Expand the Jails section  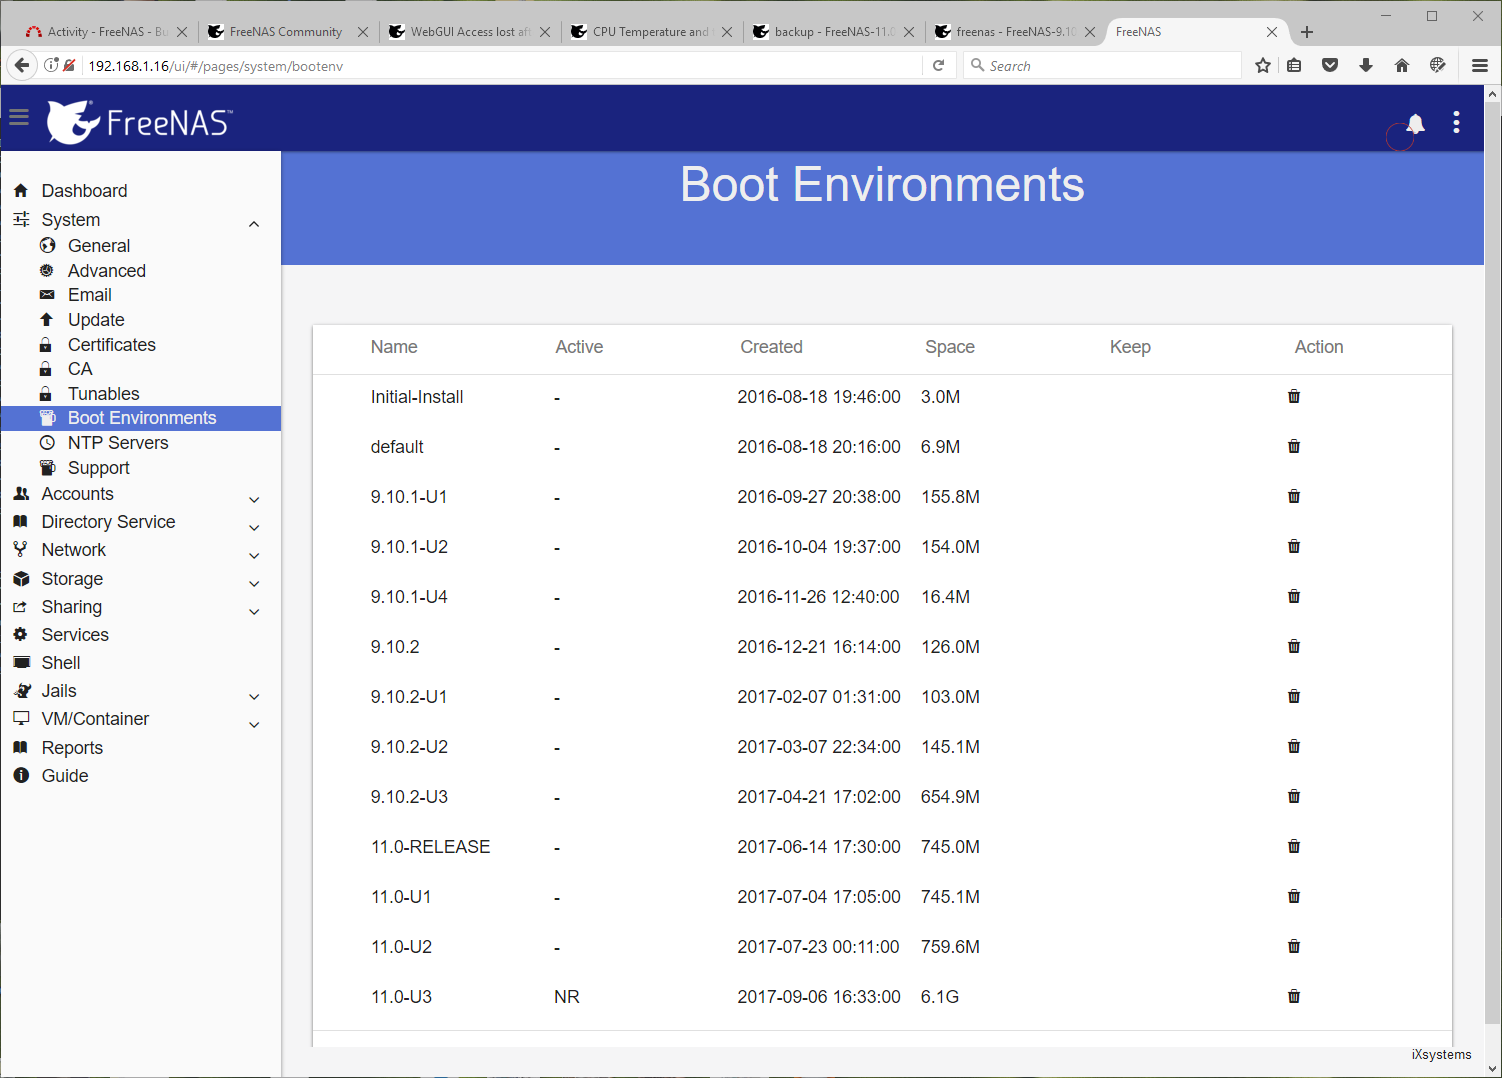[x=254, y=696]
